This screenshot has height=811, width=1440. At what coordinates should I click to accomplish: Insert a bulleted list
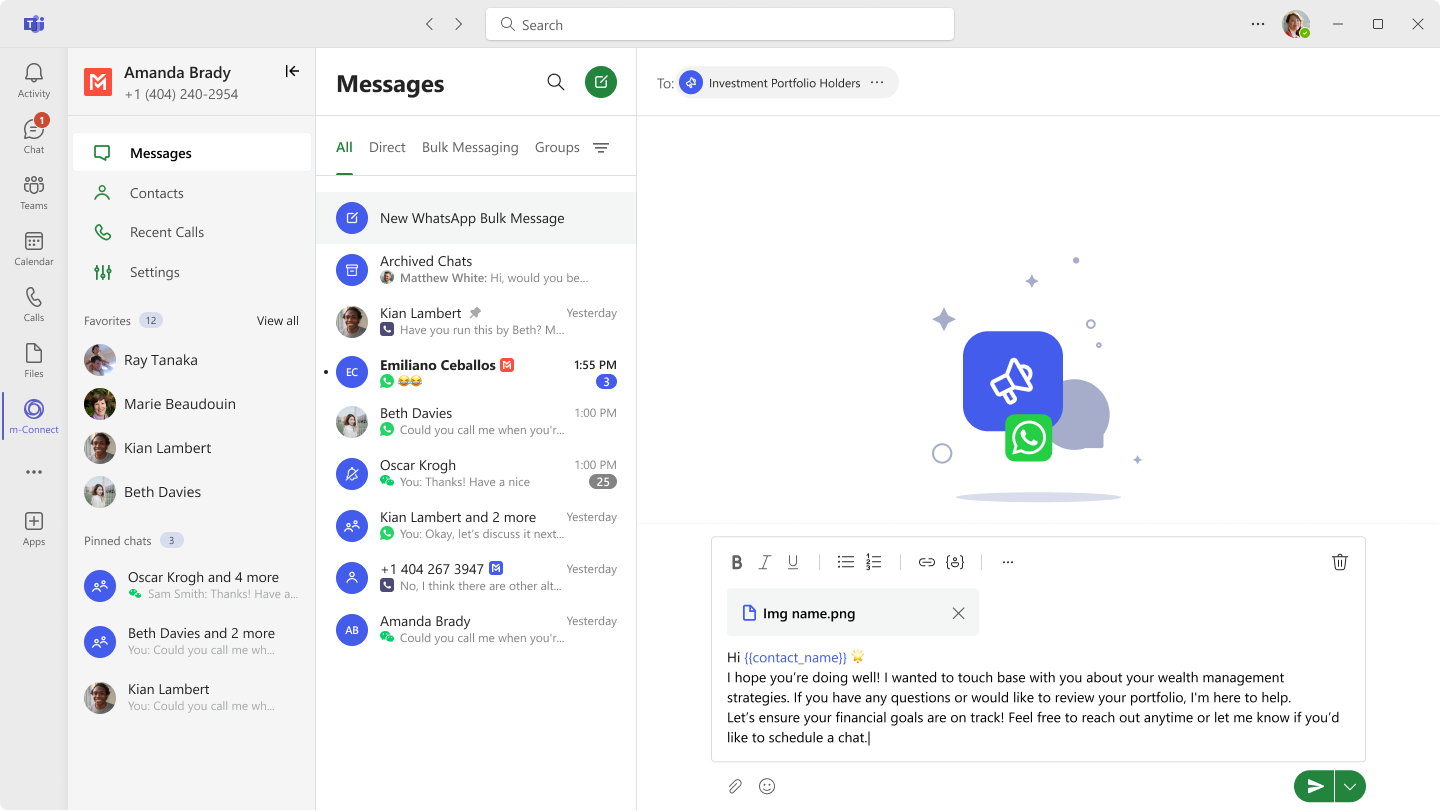coord(846,562)
